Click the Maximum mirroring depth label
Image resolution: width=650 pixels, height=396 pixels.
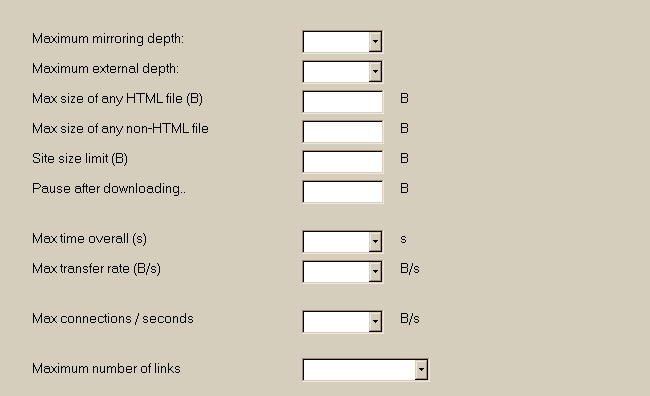108,39
